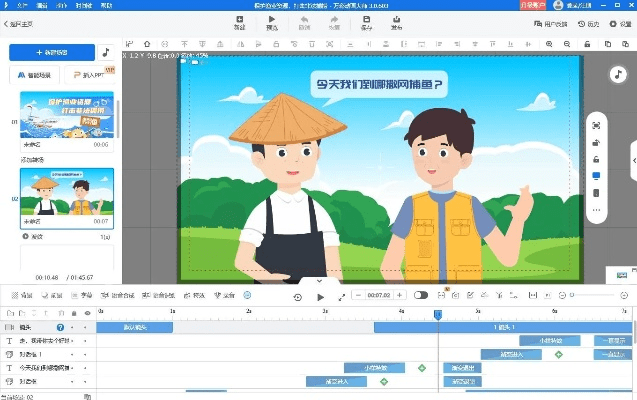Toggle the eye visibility icon in timeline header
Image resolution: width=637 pixels, height=400 pixels.
86,313
